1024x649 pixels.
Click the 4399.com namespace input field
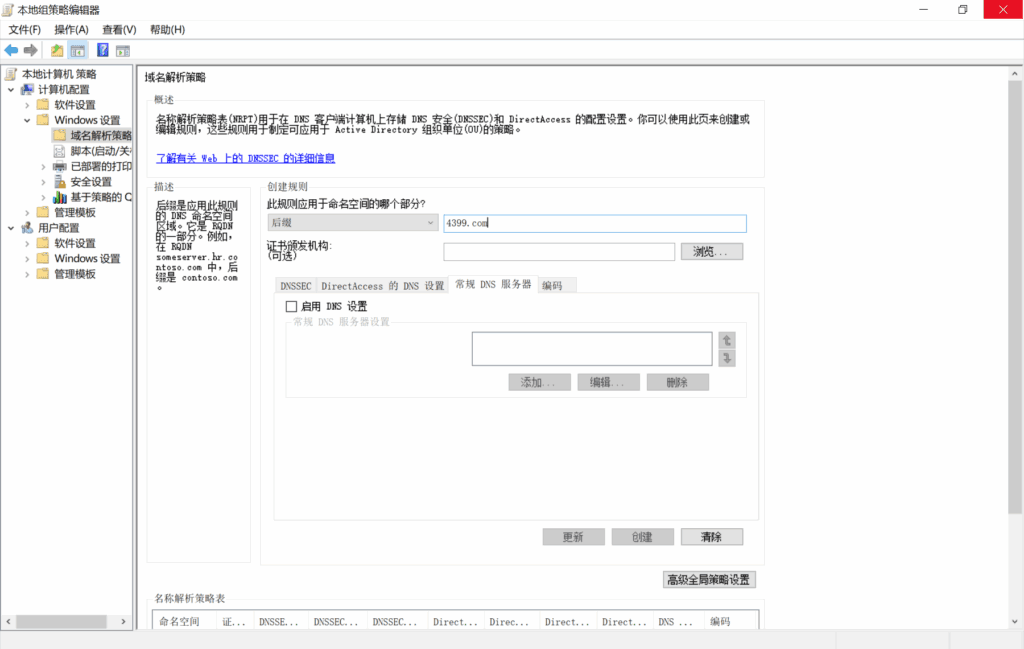pyautogui.click(x=594, y=224)
